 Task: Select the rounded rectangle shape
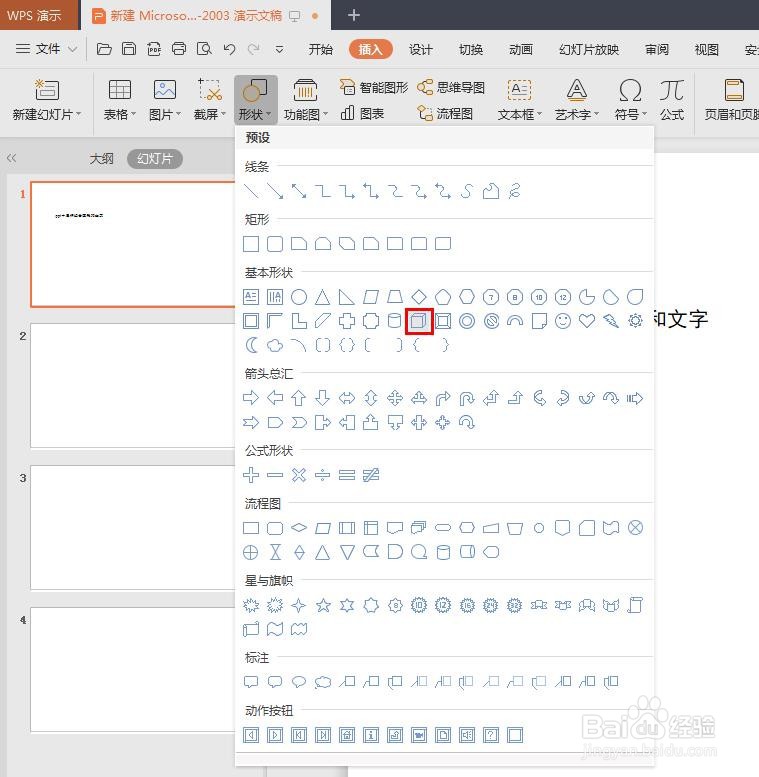point(275,244)
